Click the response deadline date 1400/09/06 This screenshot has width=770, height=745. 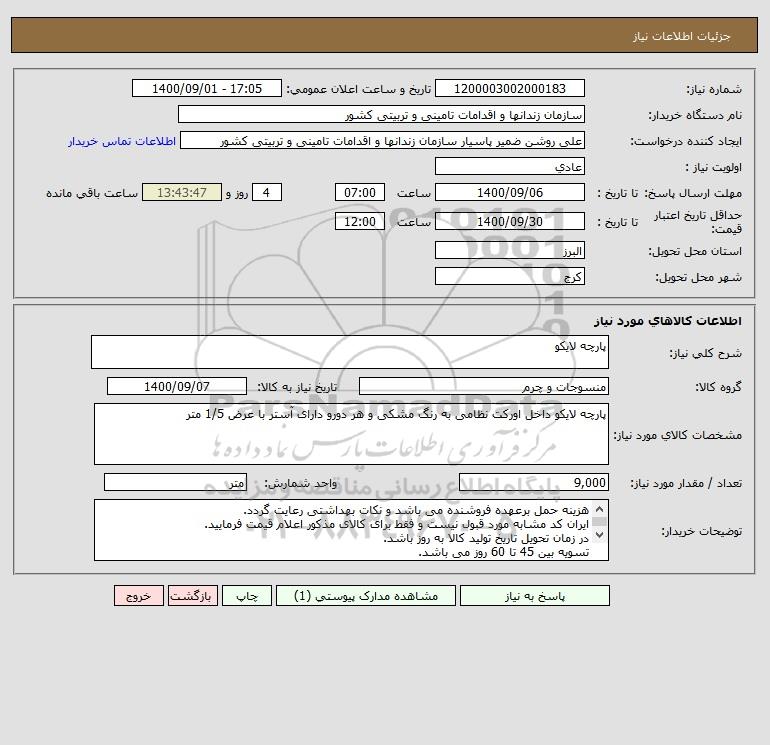click(x=510, y=193)
